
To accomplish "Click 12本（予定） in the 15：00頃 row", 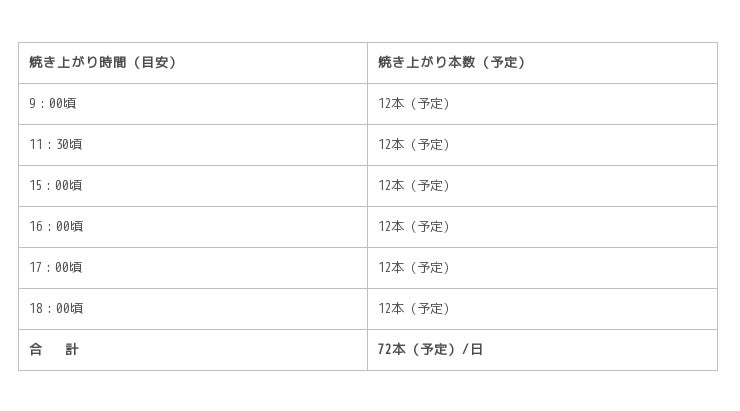I will [415, 186].
